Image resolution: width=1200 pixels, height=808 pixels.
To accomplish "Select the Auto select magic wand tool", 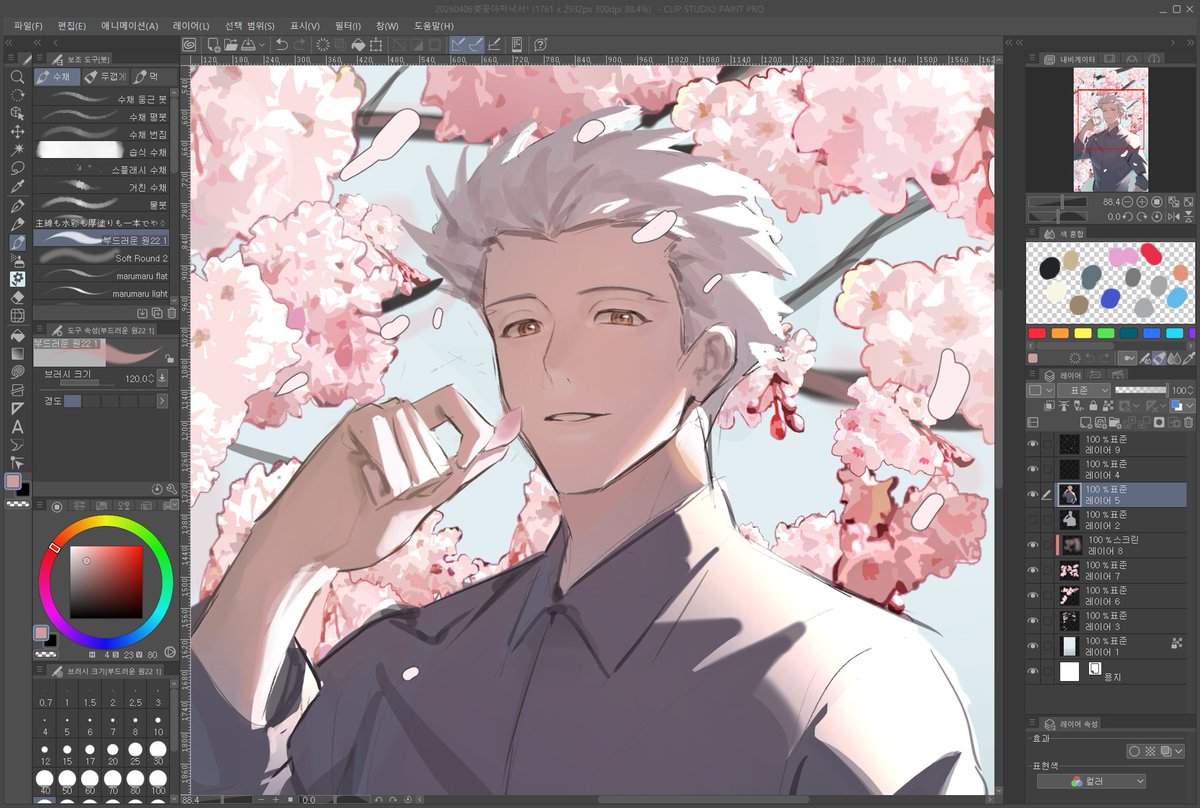I will pos(17,150).
